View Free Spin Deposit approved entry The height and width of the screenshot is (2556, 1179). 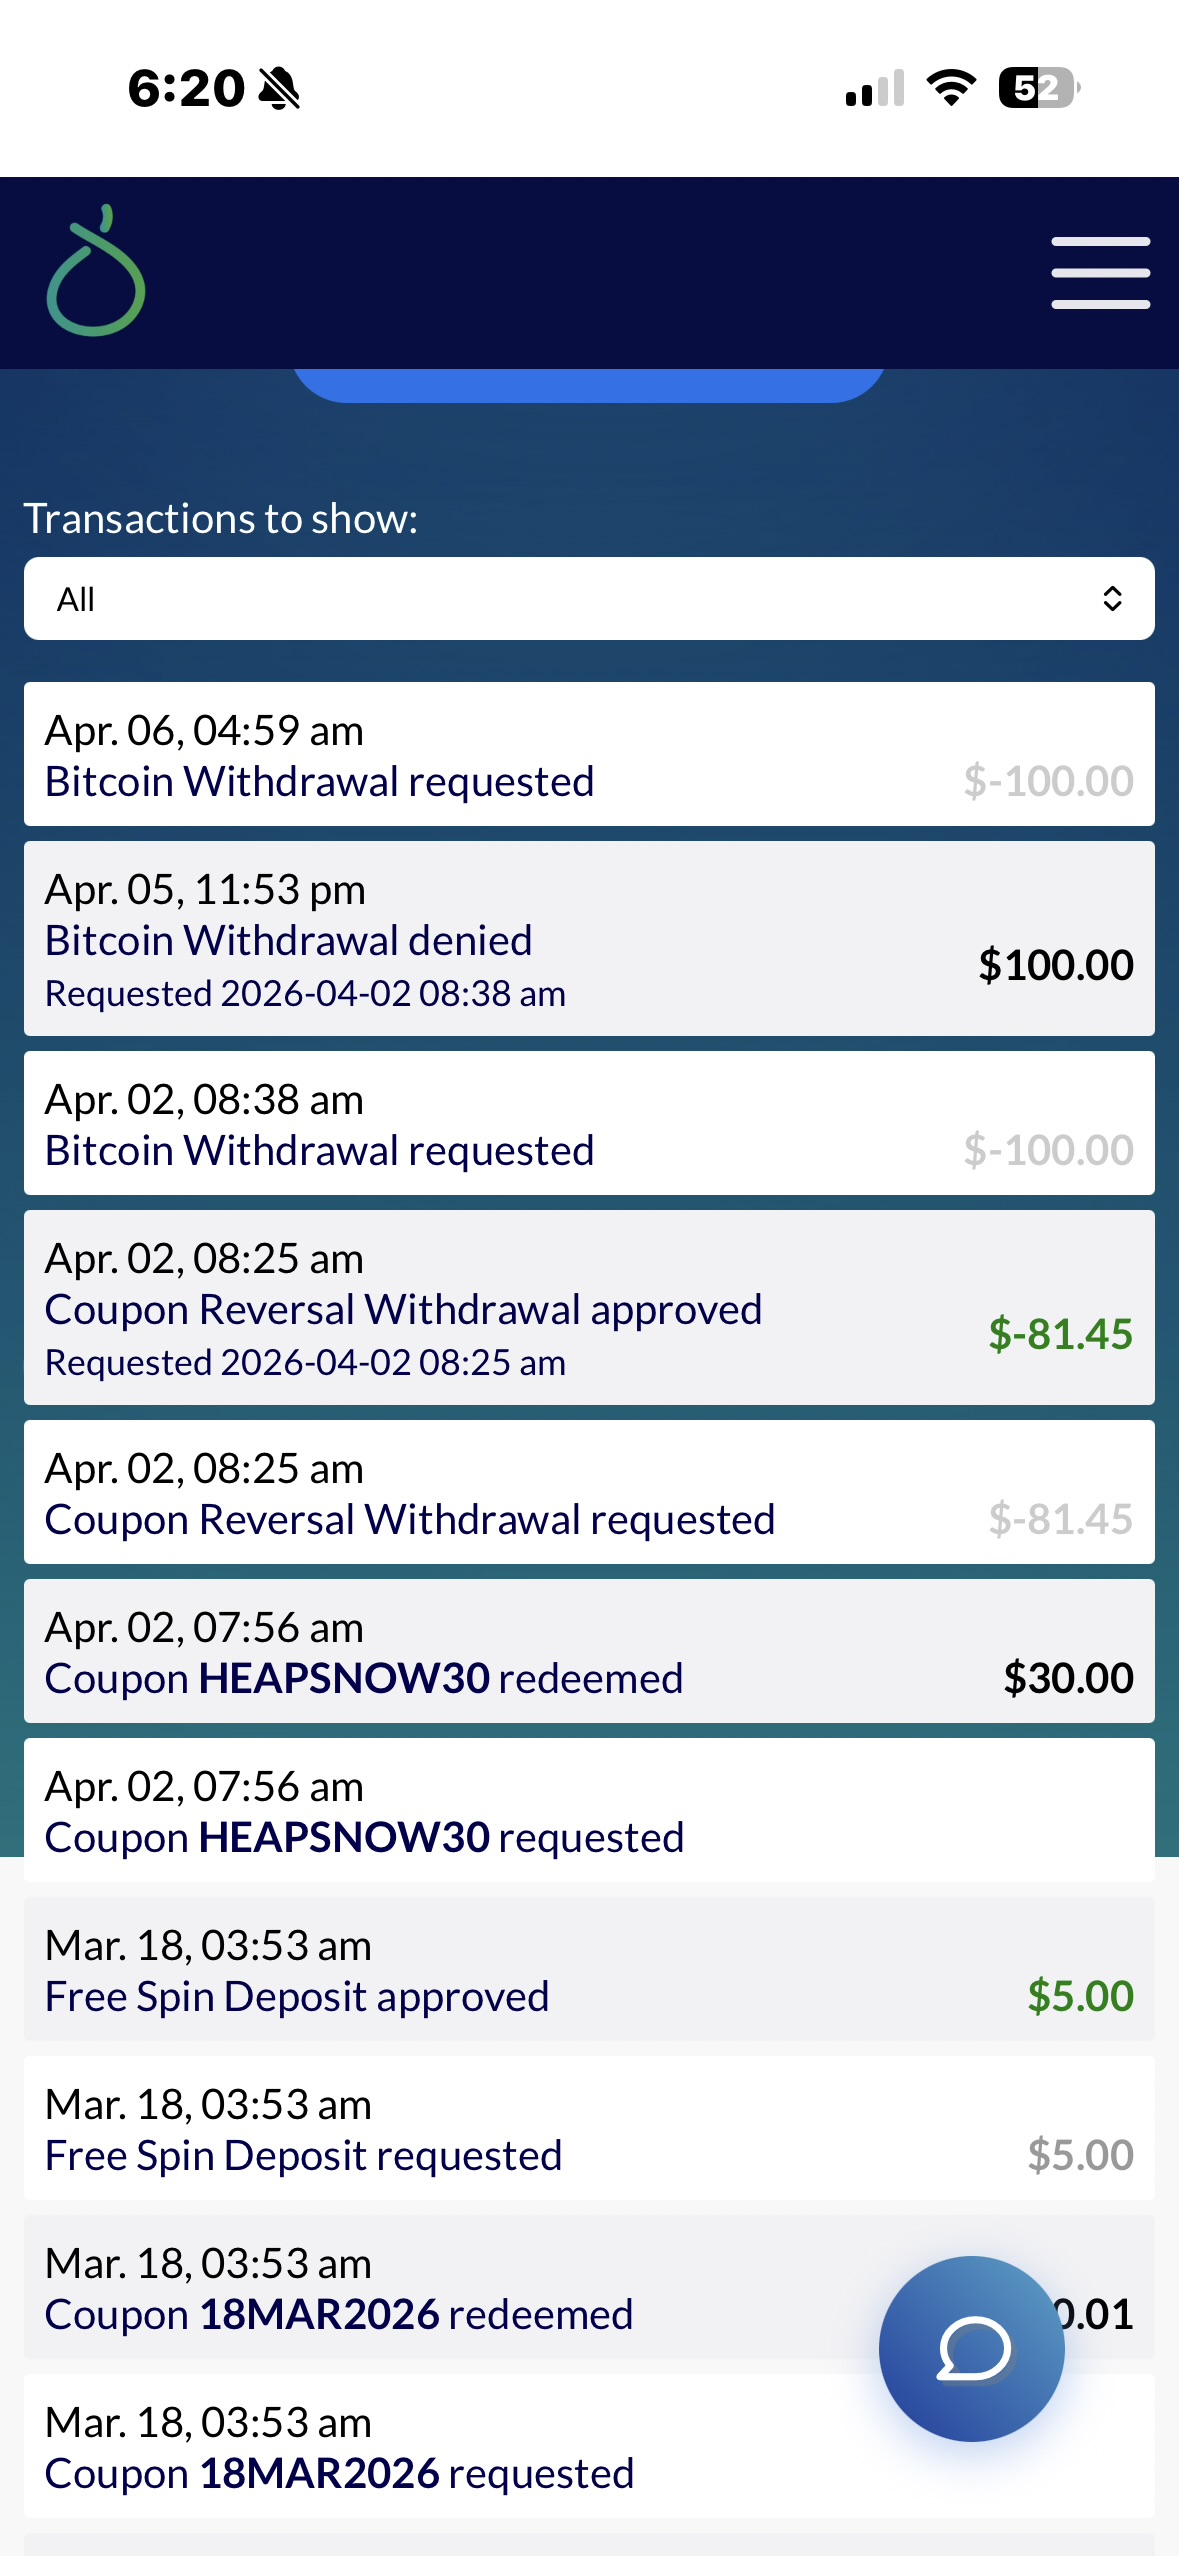(x=589, y=1970)
